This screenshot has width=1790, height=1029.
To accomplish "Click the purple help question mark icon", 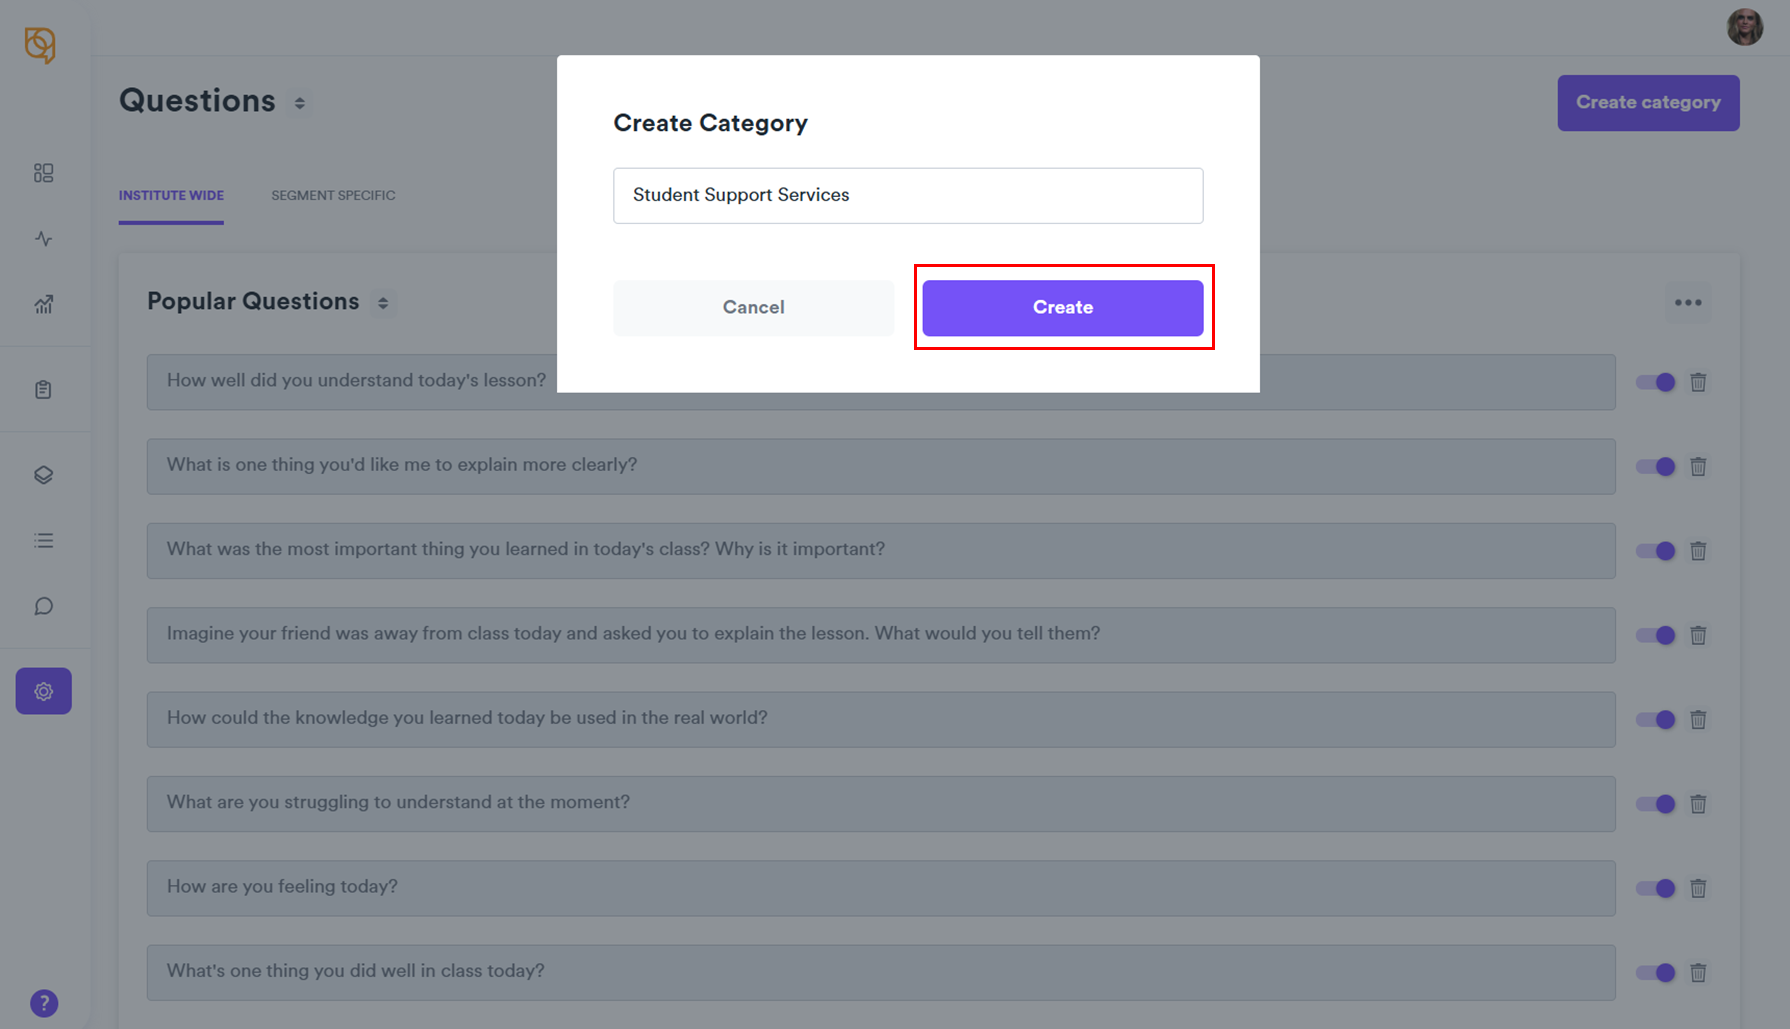I will click(44, 1003).
